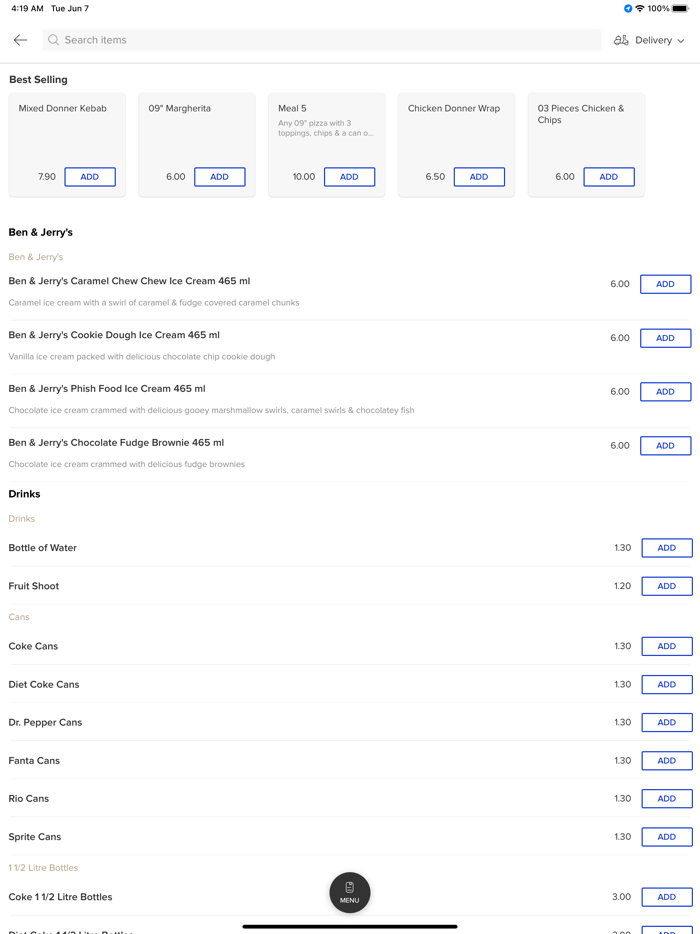The width and height of the screenshot is (700, 934).
Task: Open the 03 Pieces Chicken & Chips card
Action: tap(585, 130)
